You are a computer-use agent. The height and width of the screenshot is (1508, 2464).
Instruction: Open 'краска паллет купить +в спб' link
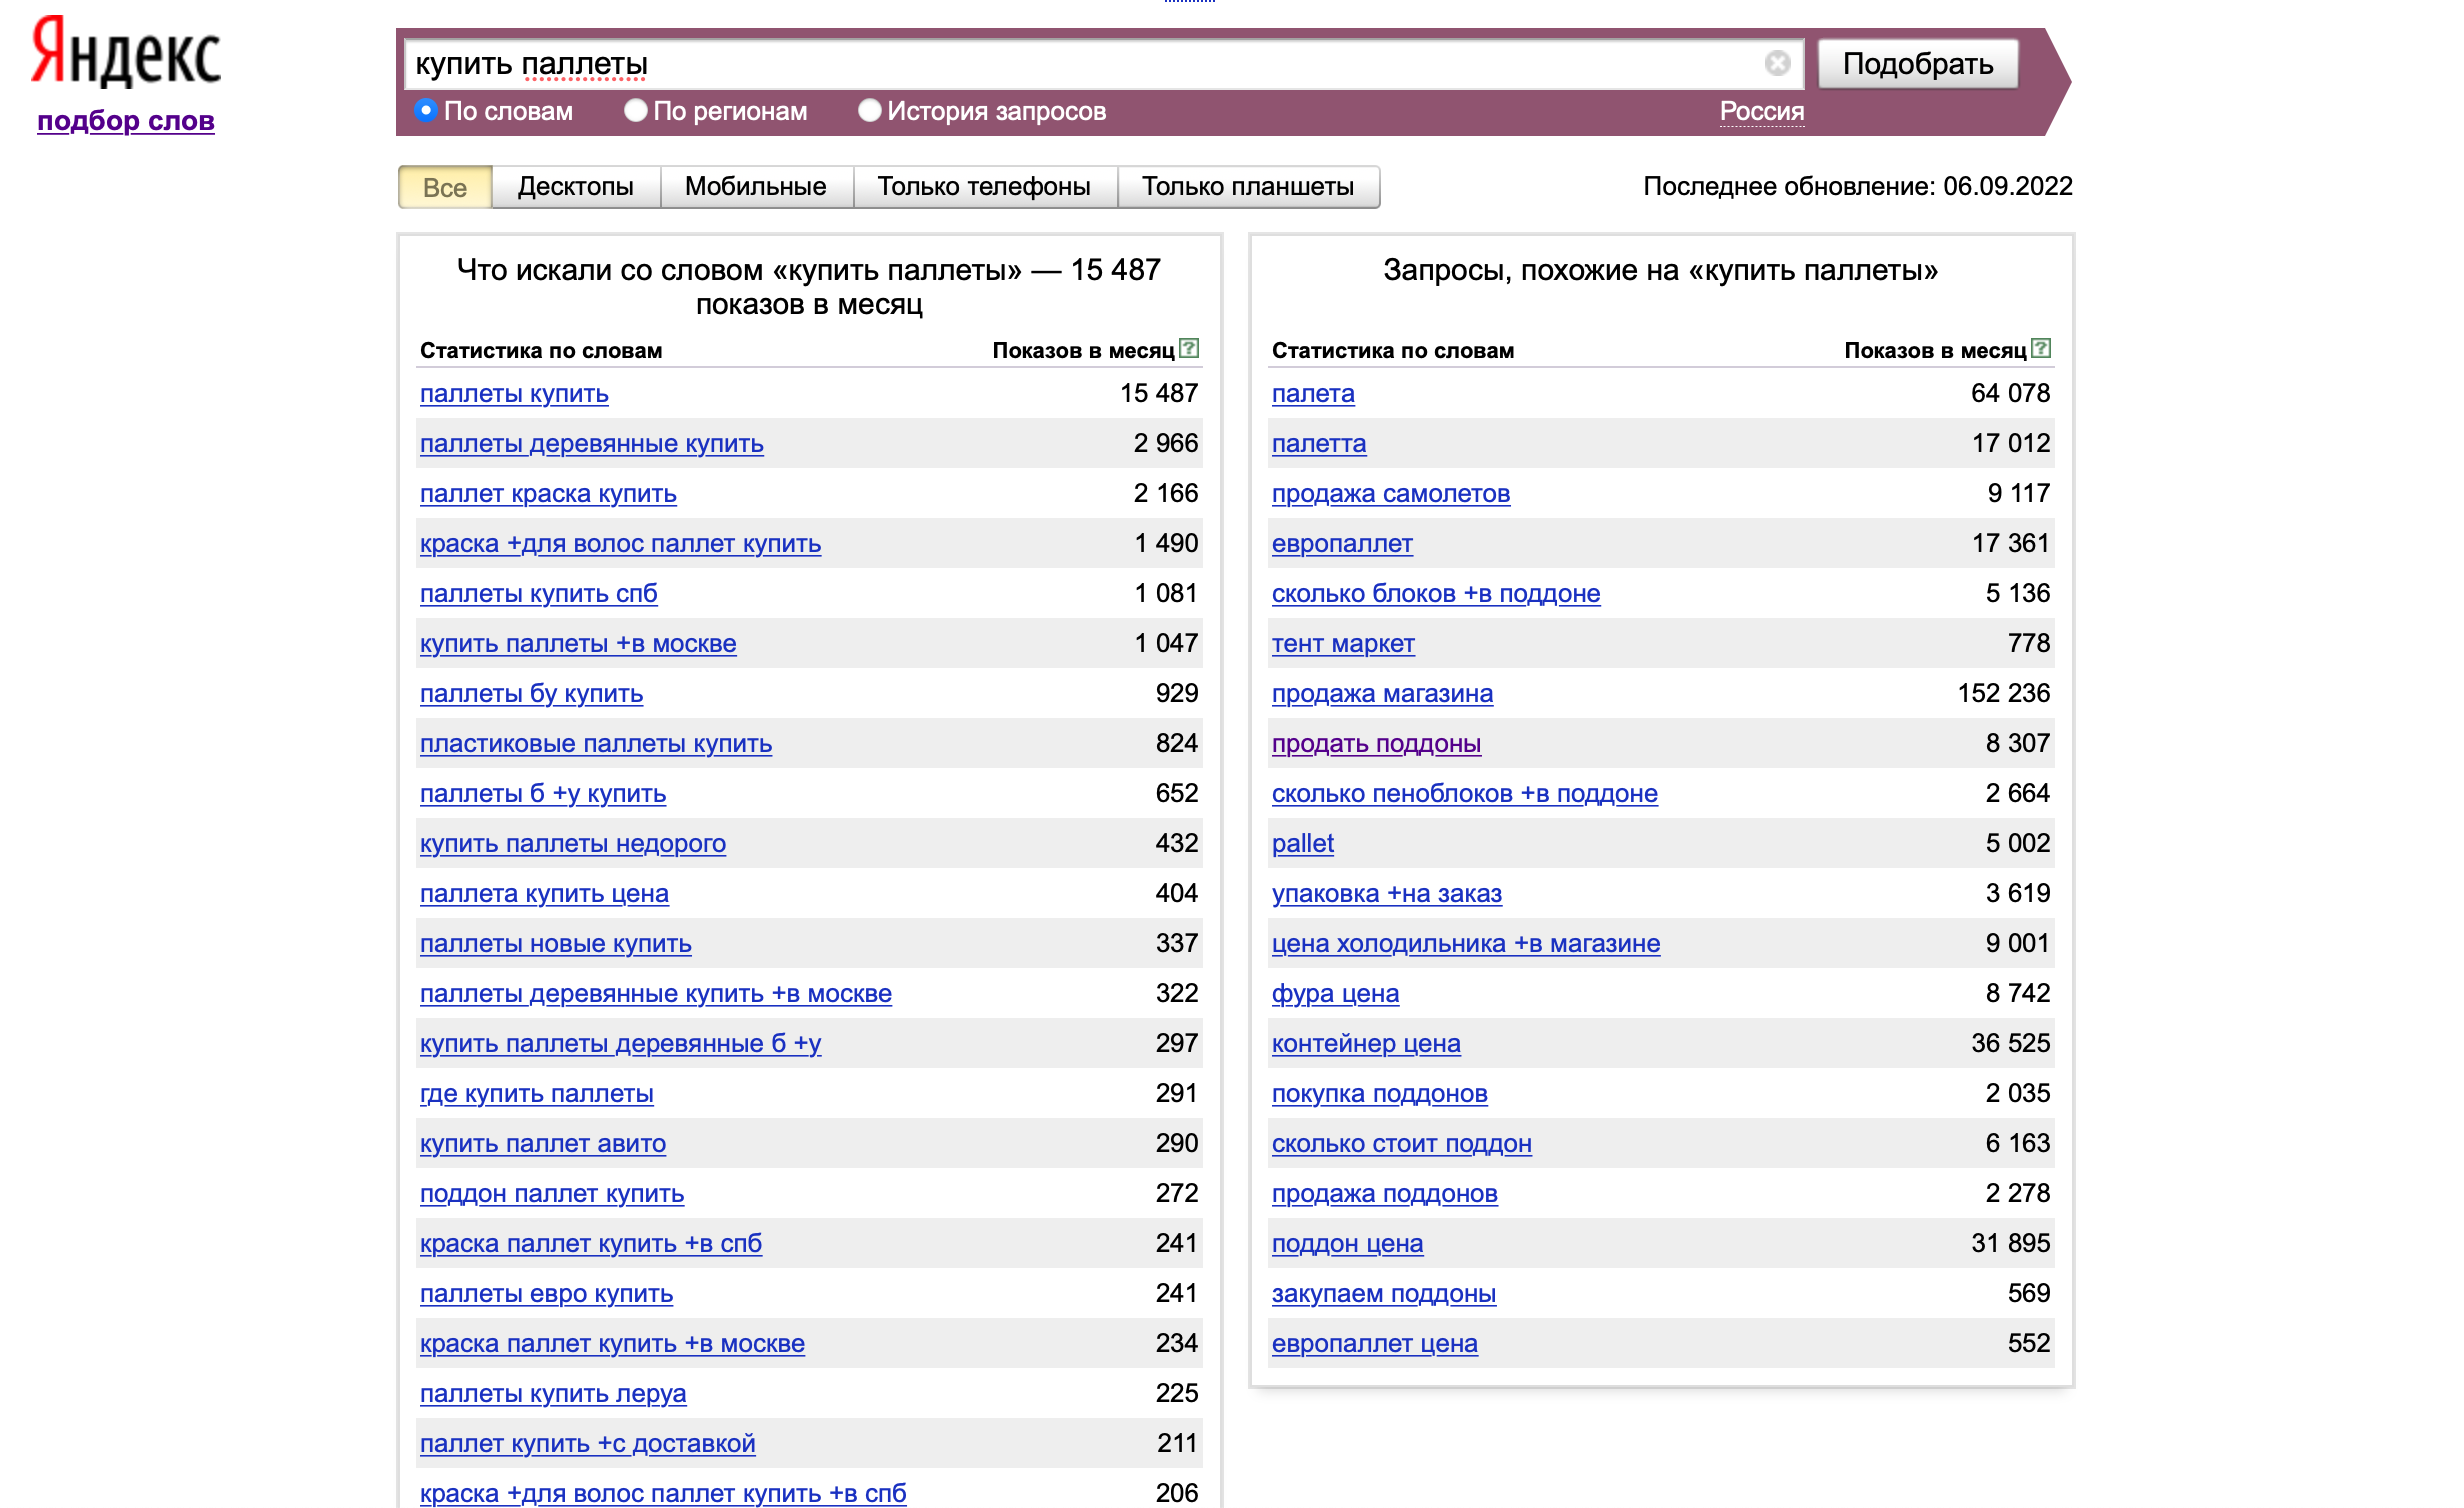(591, 1244)
